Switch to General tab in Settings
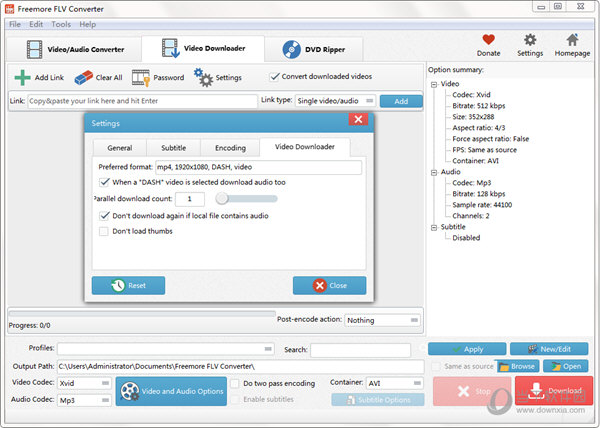600x428 pixels. (x=120, y=148)
